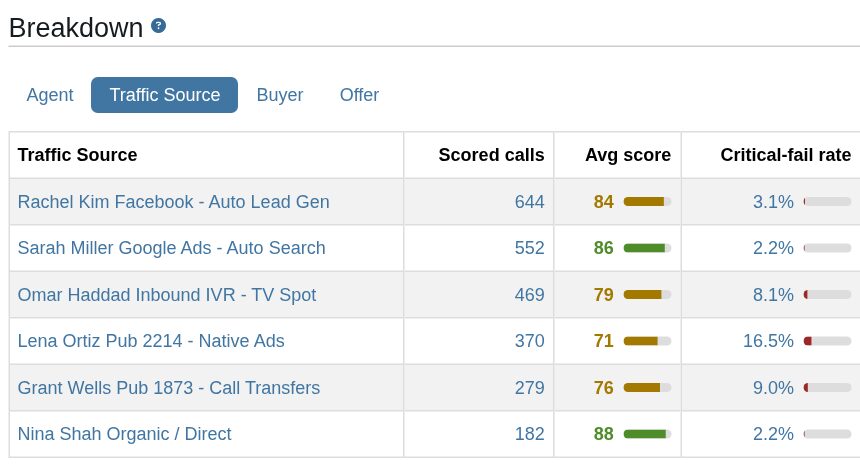Screen dimensions: 860x467
Task: Click the 279 scored calls value
Action: tap(529, 388)
